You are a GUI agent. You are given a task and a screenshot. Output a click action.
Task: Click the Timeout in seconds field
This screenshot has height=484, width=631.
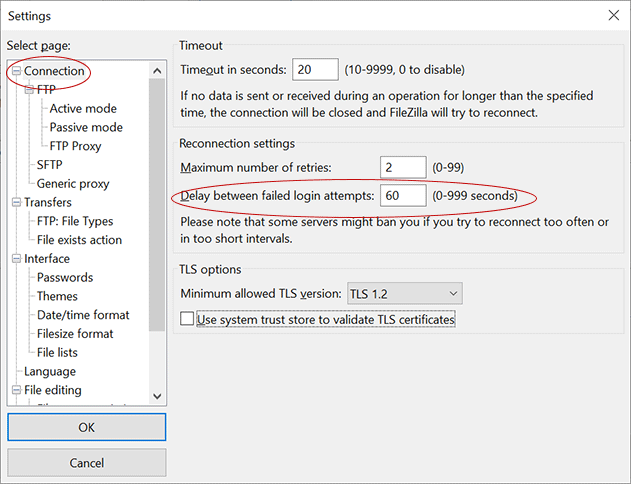(315, 70)
